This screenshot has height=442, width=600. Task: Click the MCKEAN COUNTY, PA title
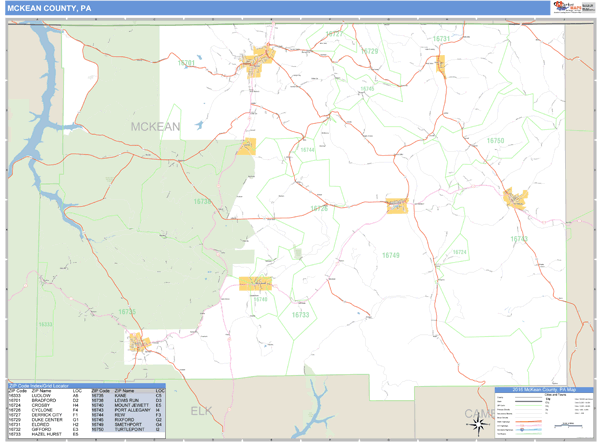coord(49,8)
